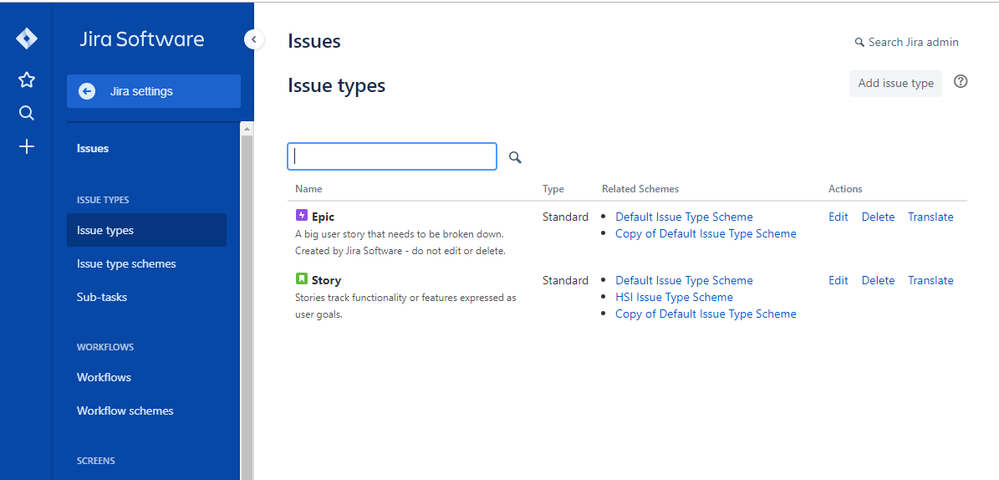Open help question mark icon
Screen dimensions: 999x480
coord(961,82)
